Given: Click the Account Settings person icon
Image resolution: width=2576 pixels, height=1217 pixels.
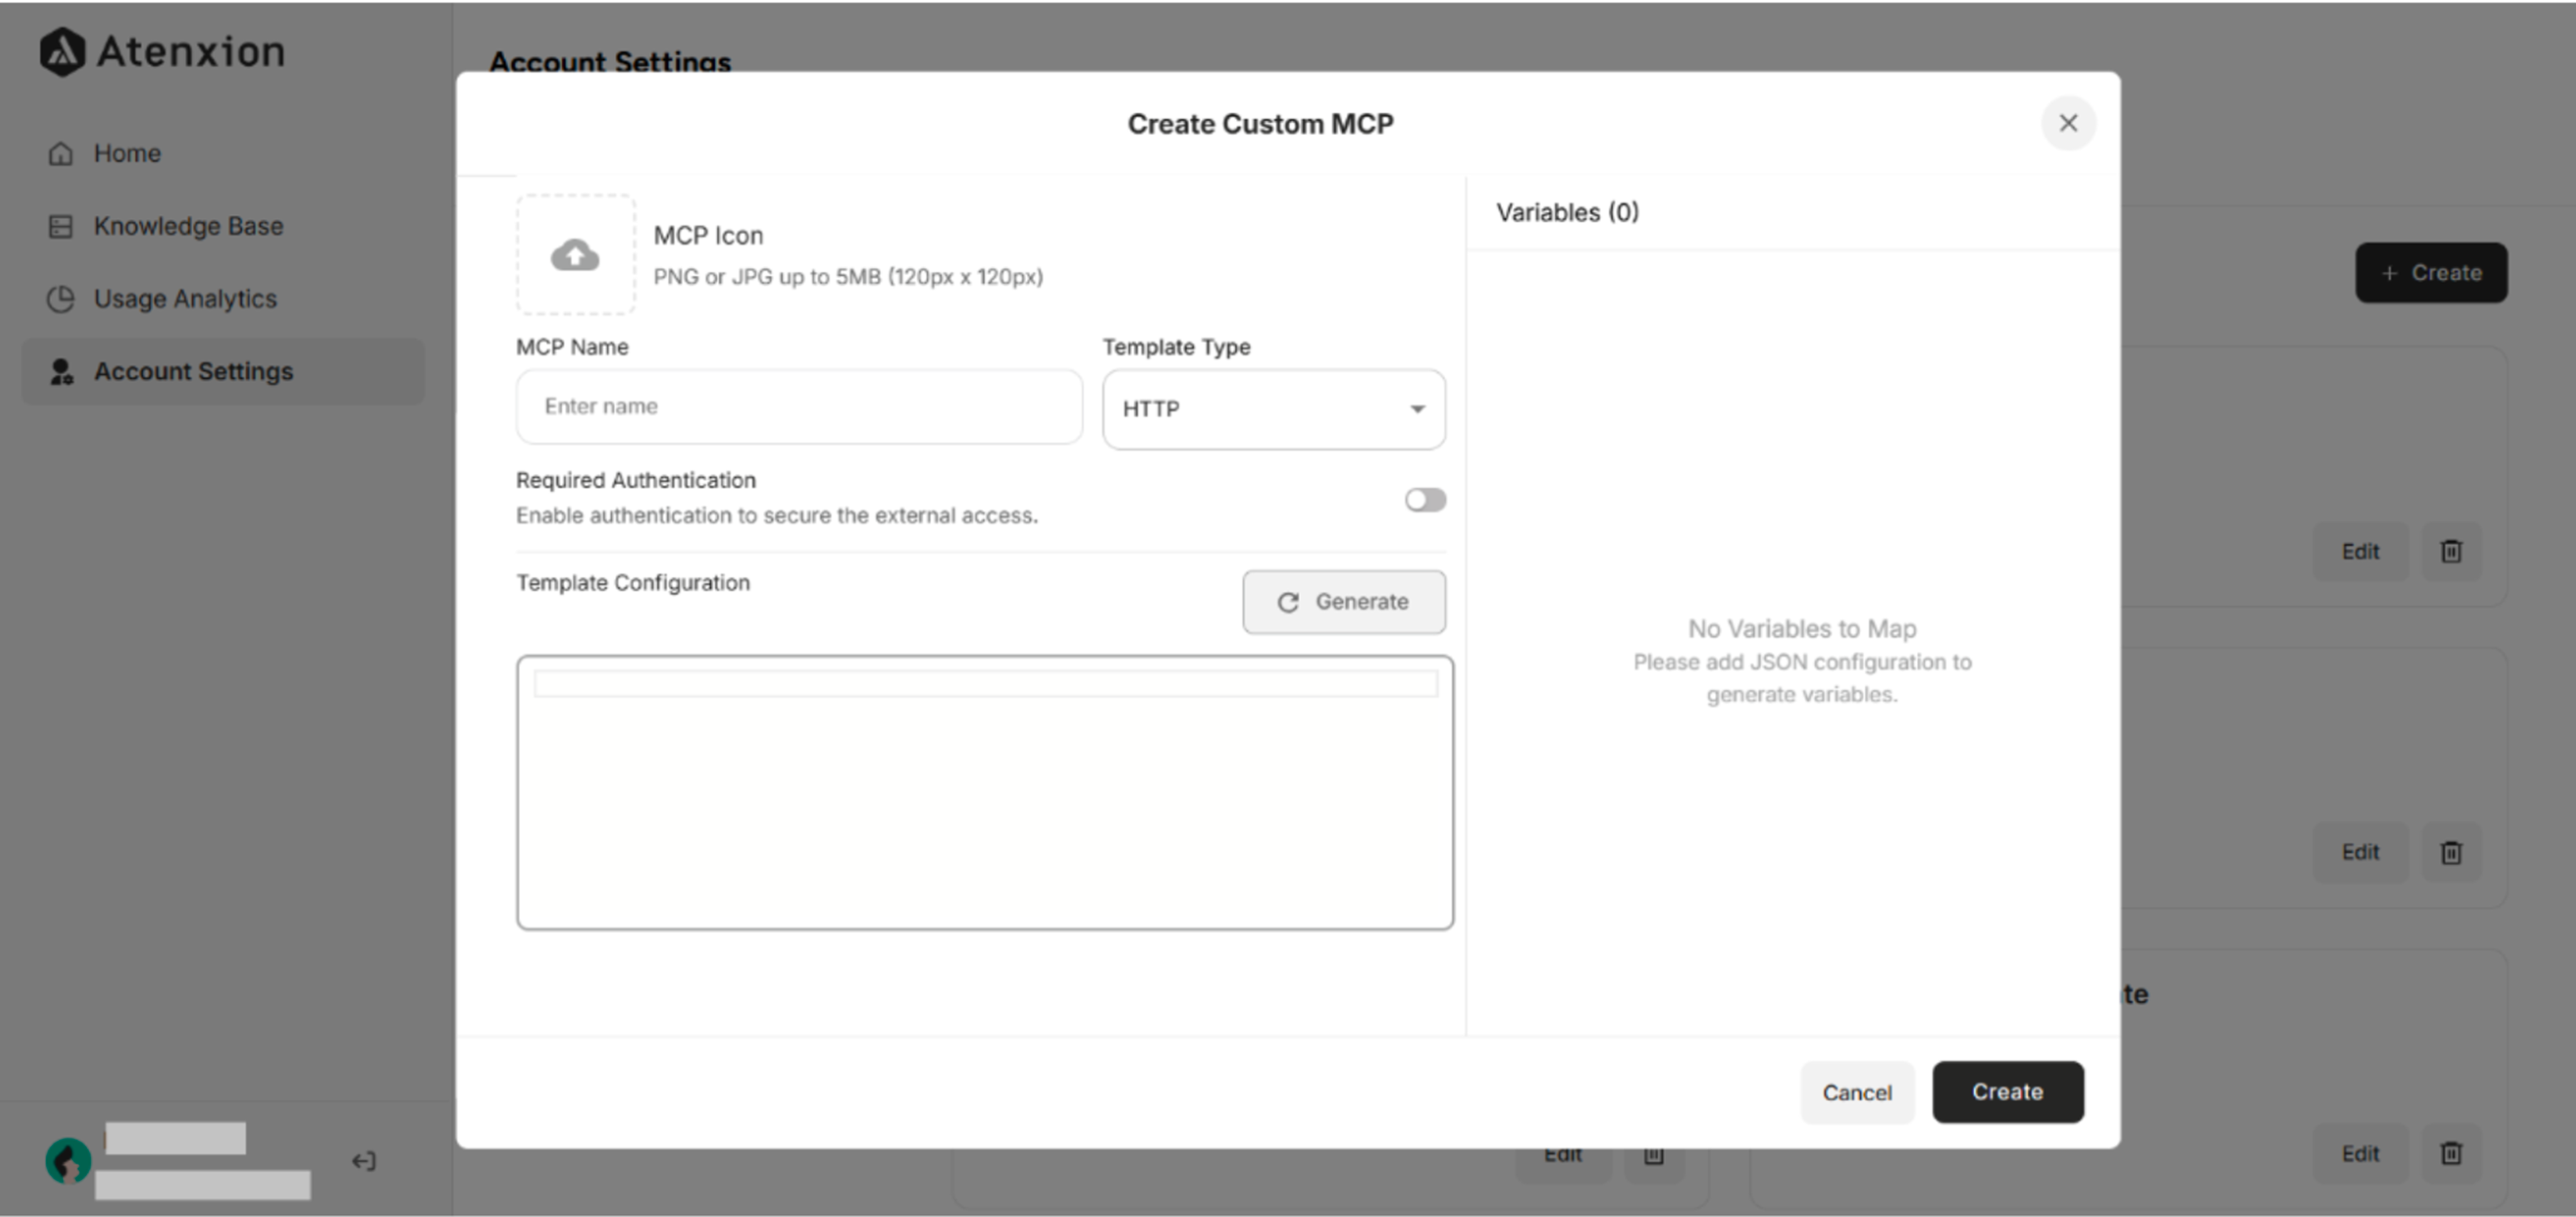Looking at the screenshot, I should point(60,371).
